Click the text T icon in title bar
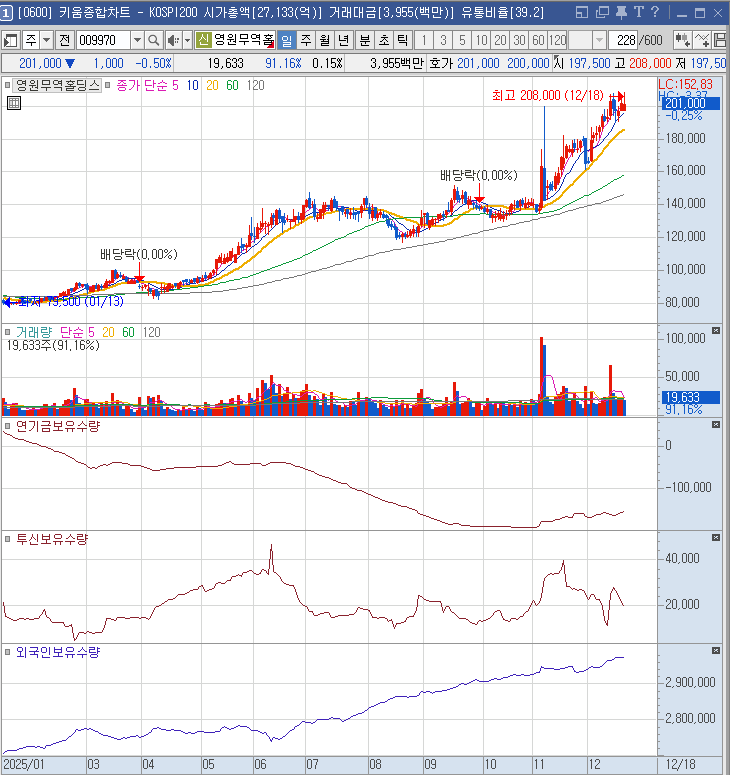The width and height of the screenshot is (730, 775). click(637, 12)
